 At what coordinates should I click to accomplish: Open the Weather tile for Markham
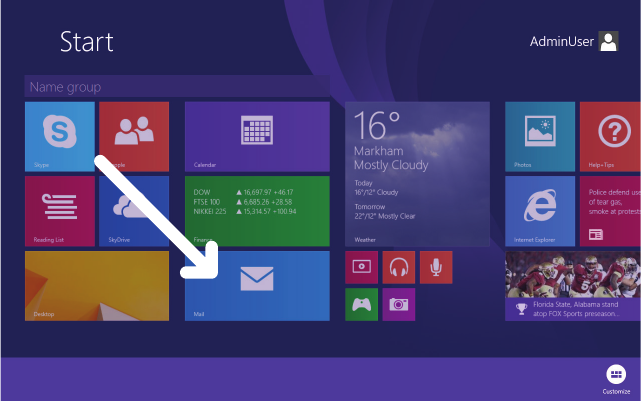(417, 174)
